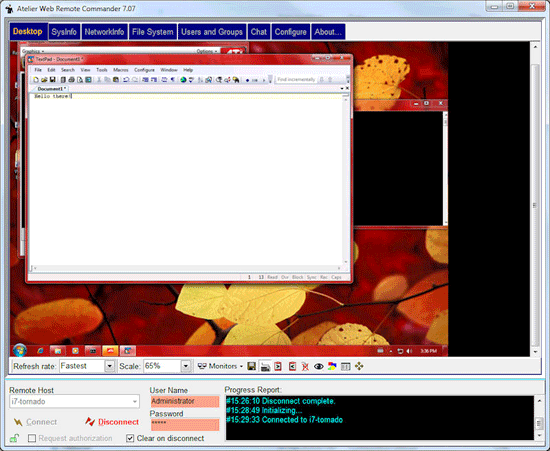Click remote taskbar ATI red icon
Image resolution: width=550 pixels, height=451 pixels.
tap(110, 351)
